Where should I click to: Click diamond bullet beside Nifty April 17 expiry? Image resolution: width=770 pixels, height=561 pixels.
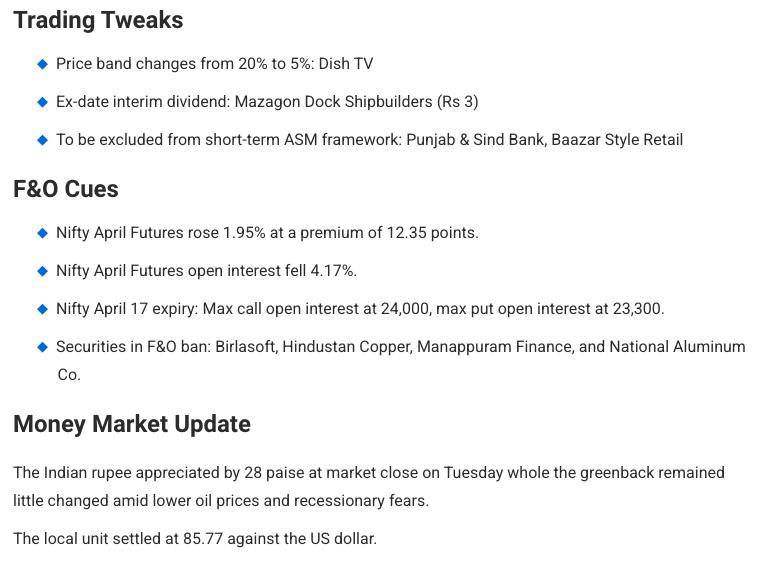coord(43,309)
